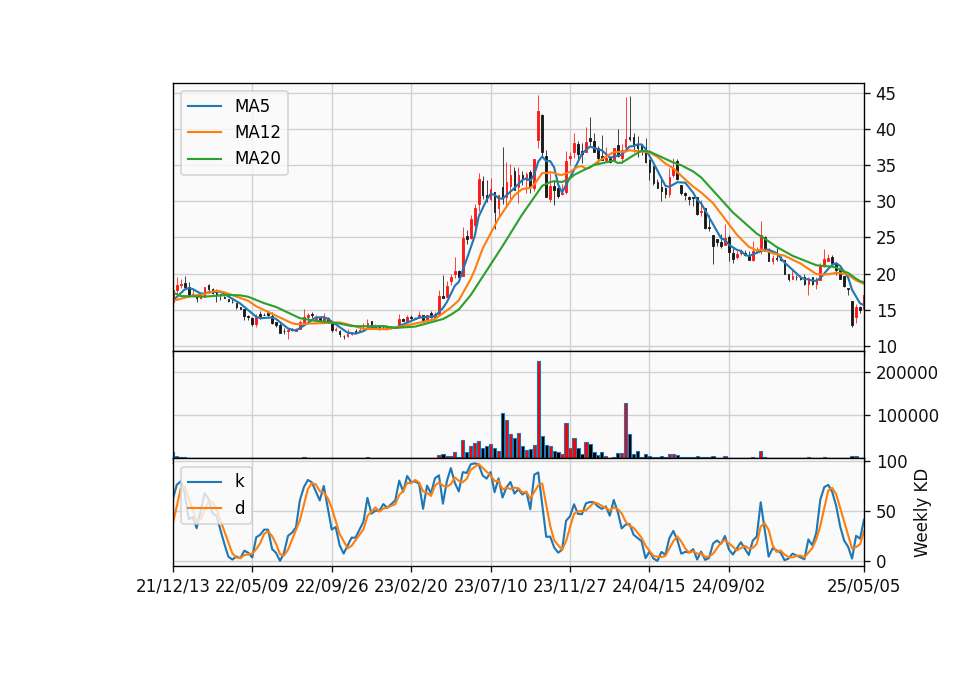Click the 23/02/20 date tick label
Viewport: 960px width, 690px height.
pos(411,586)
